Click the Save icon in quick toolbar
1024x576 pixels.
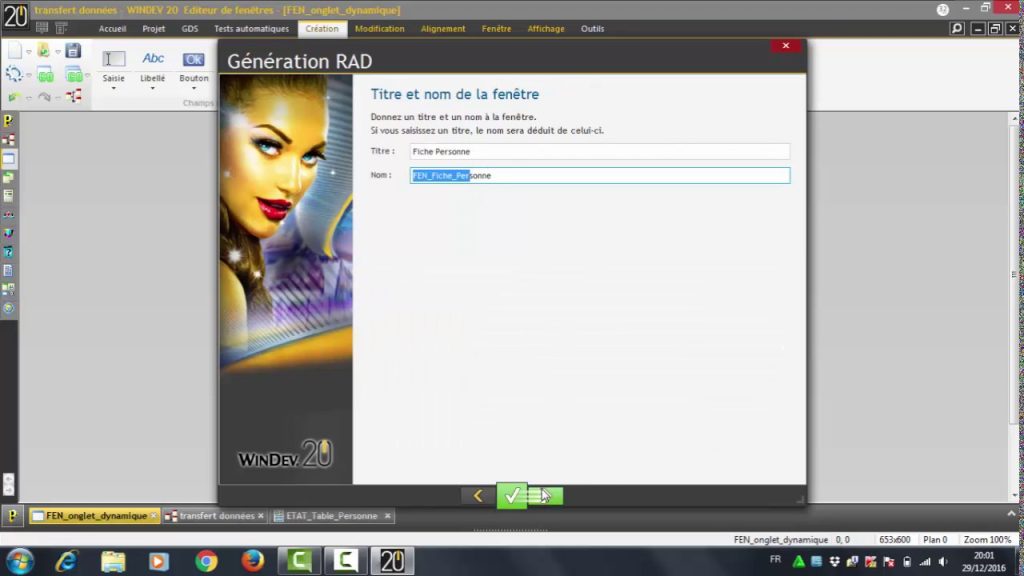pos(73,50)
